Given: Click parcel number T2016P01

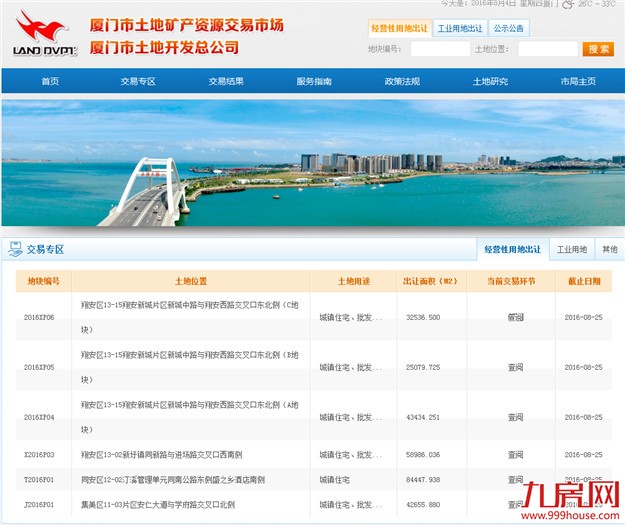Looking at the screenshot, I should tap(39, 480).
